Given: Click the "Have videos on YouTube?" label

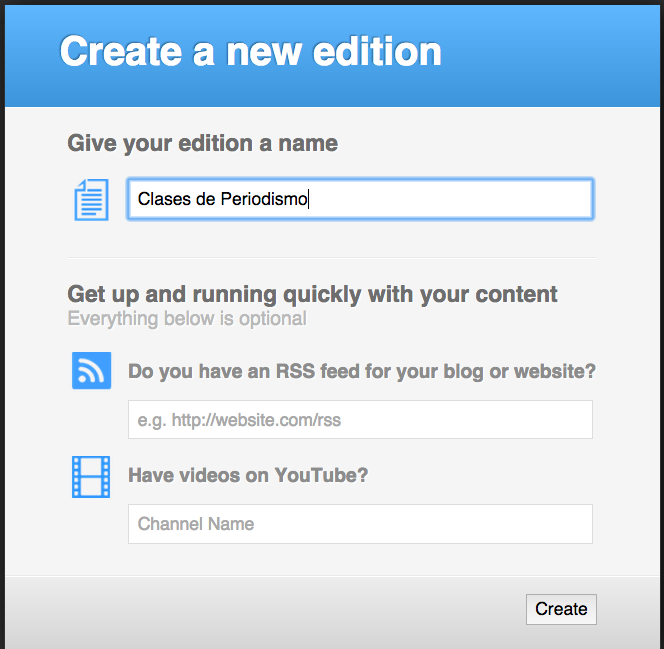Looking at the screenshot, I should [x=248, y=475].
